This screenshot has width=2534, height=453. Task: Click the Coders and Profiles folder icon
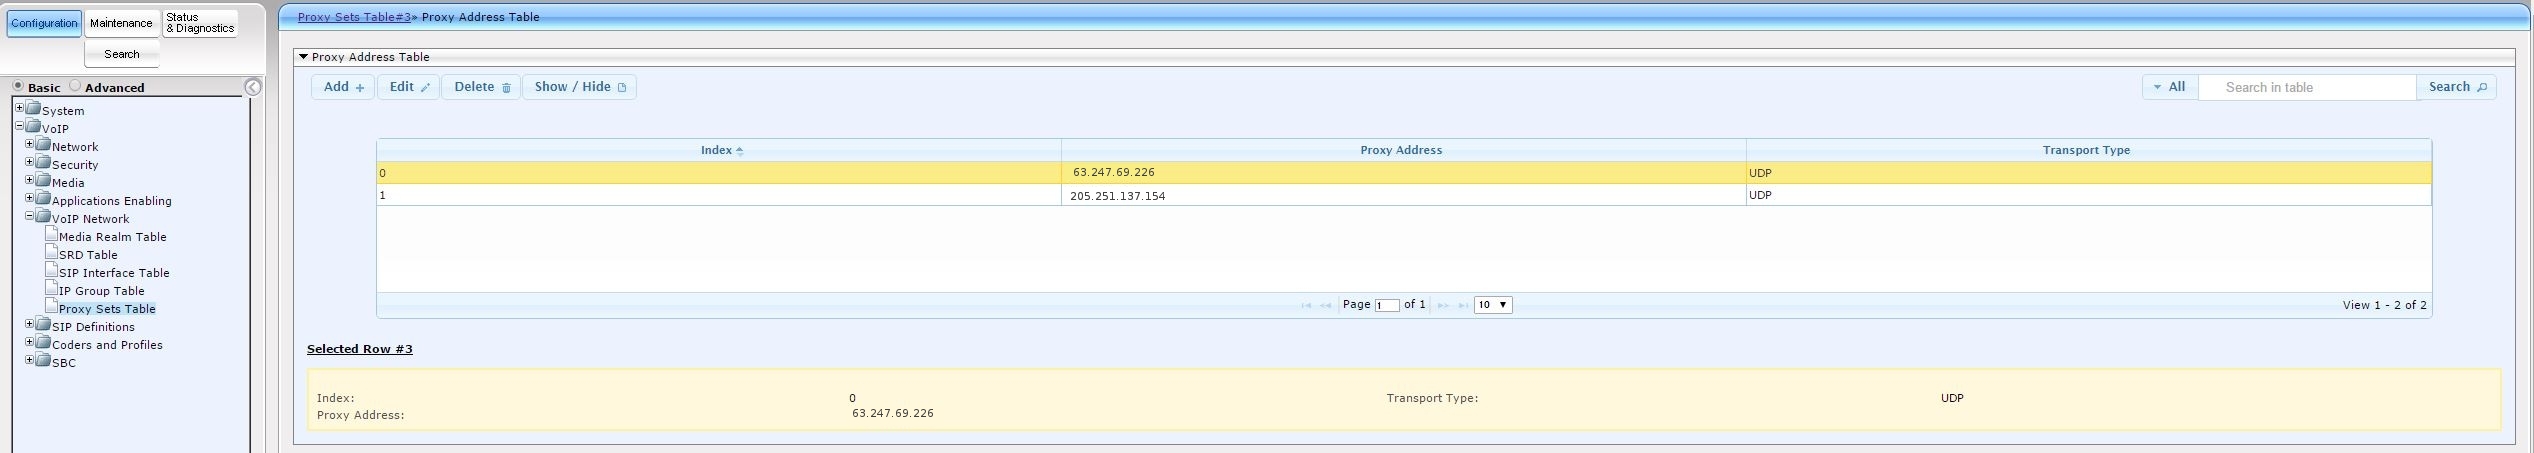click(x=43, y=342)
